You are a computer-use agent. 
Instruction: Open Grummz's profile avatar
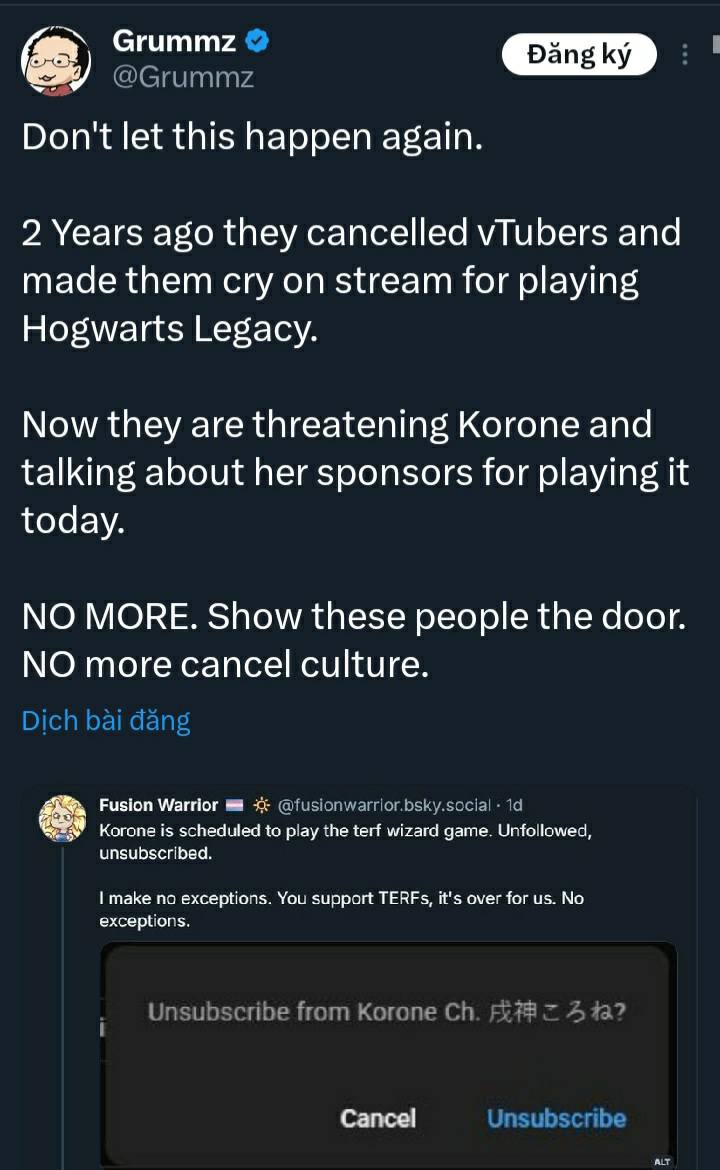[56, 60]
